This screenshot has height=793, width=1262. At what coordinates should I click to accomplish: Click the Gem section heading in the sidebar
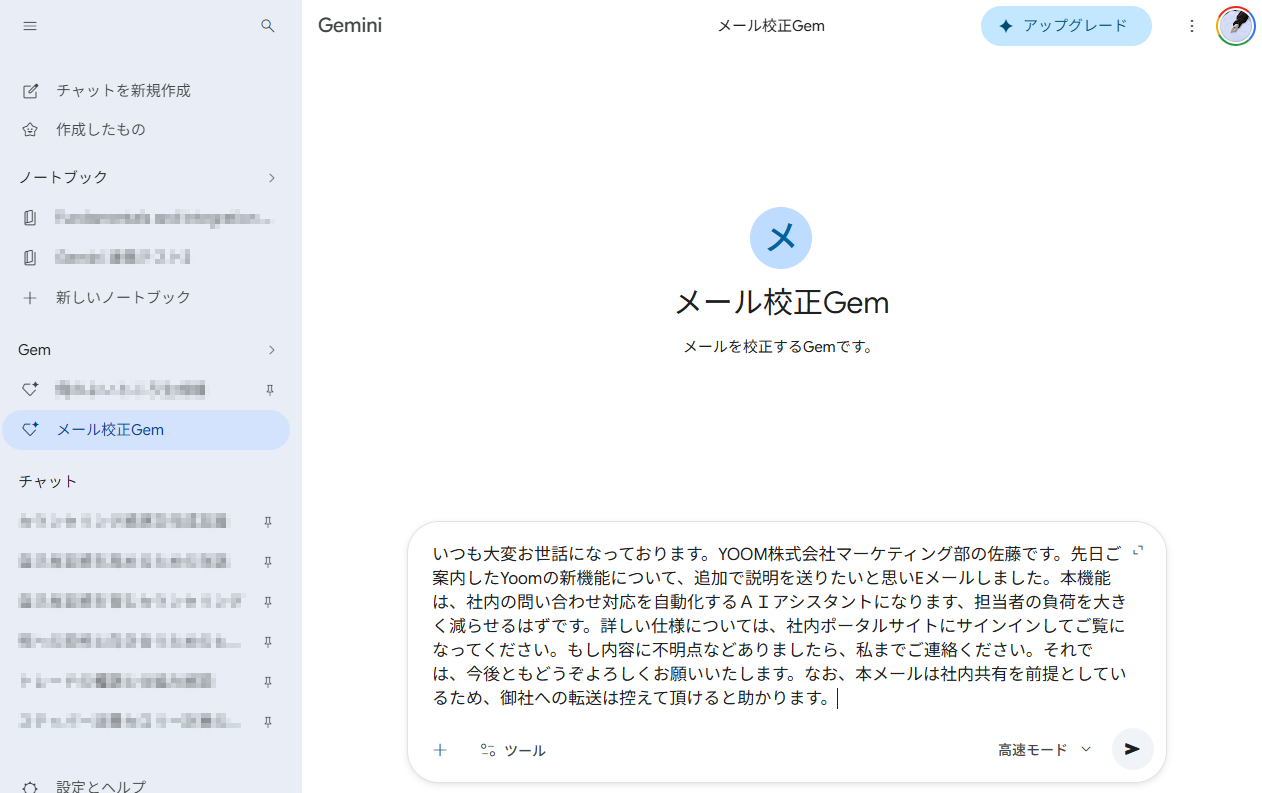click(35, 350)
